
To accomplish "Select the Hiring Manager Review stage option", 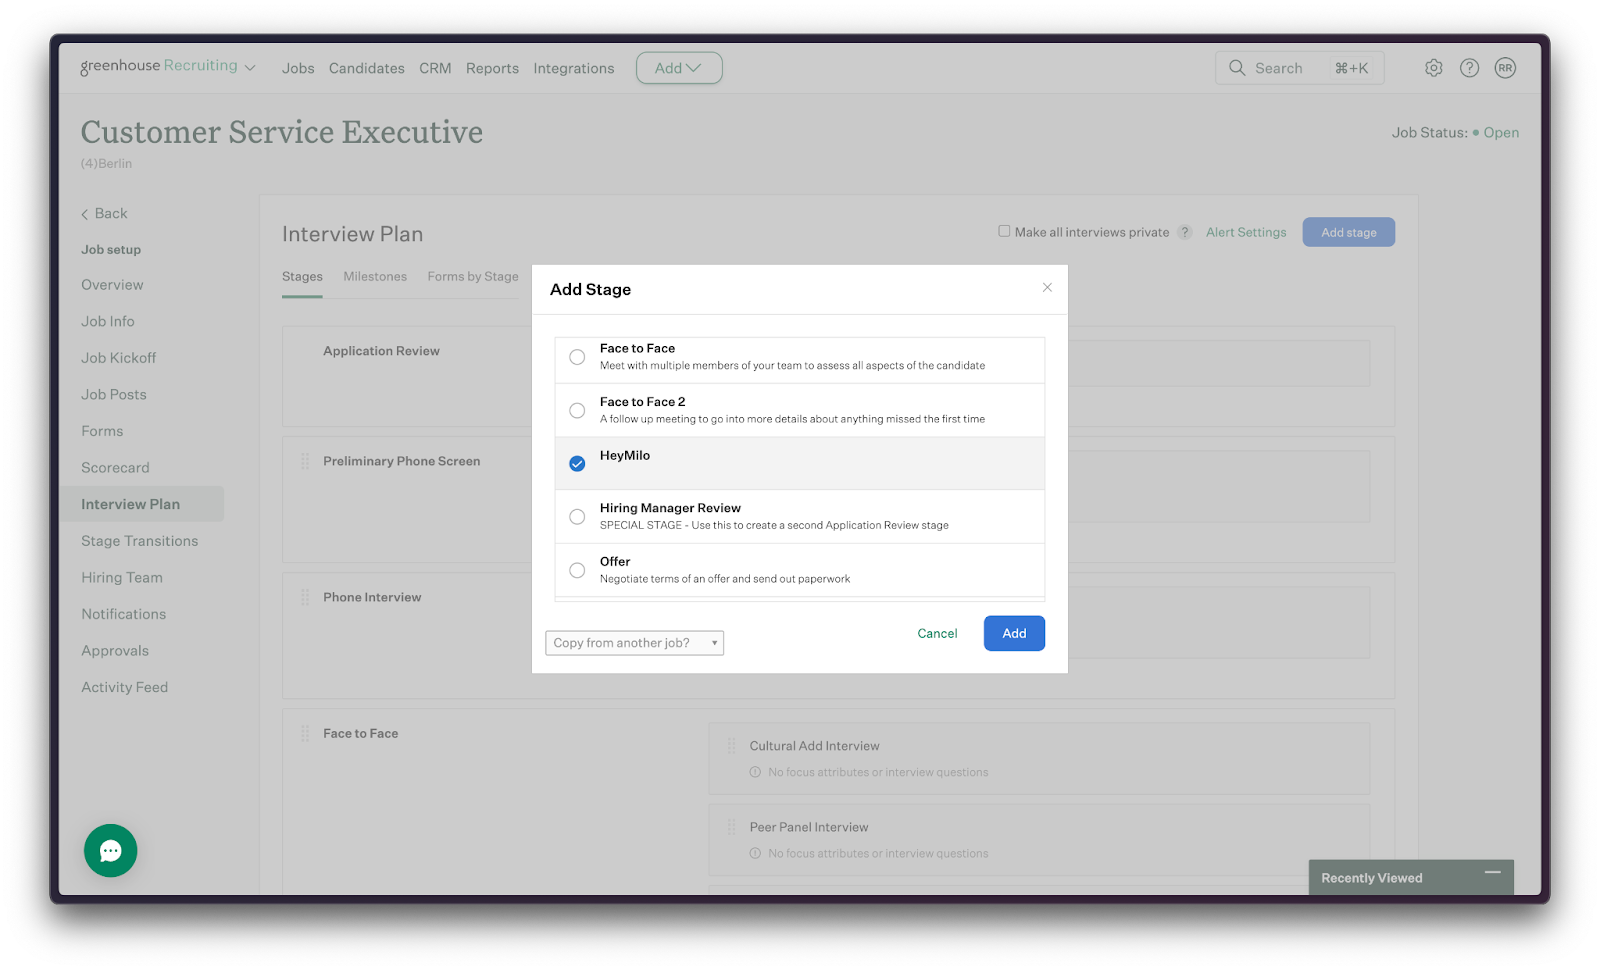I will coord(577,517).
